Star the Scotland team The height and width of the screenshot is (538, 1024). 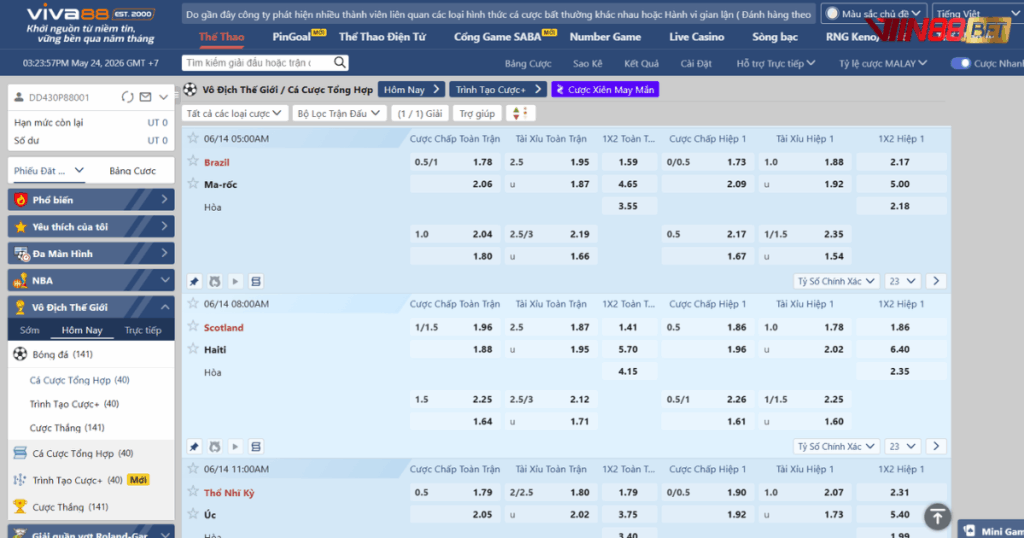193,326
